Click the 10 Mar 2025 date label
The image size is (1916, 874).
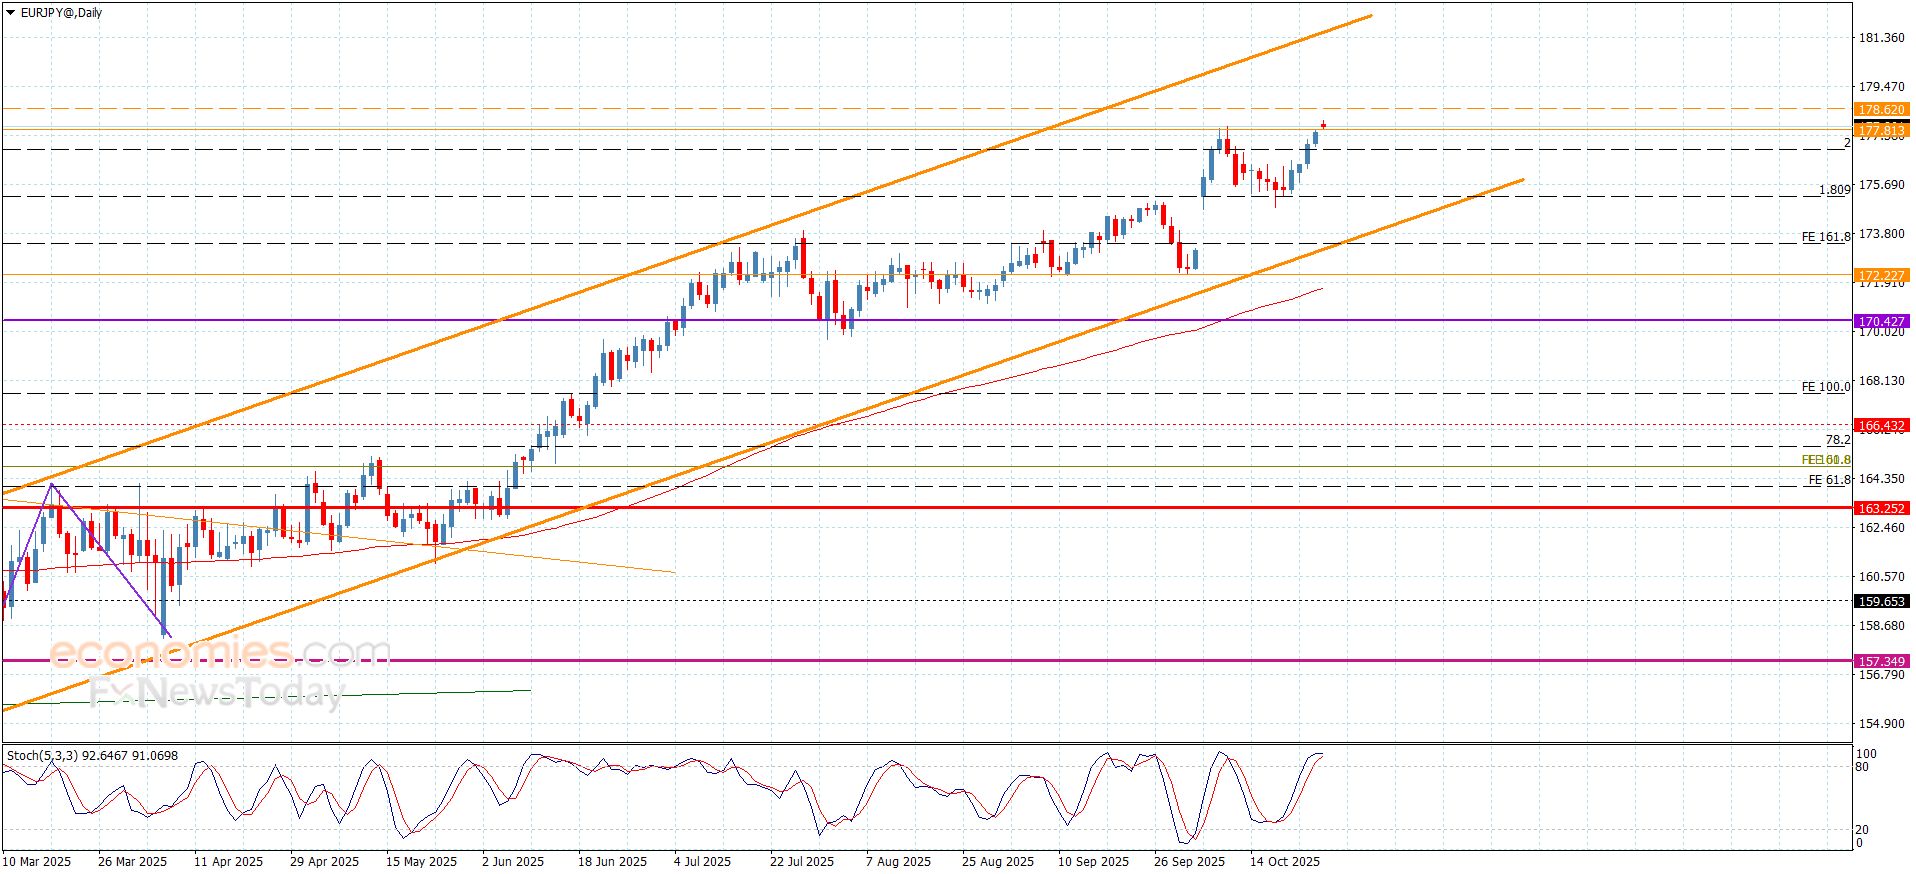37,861
